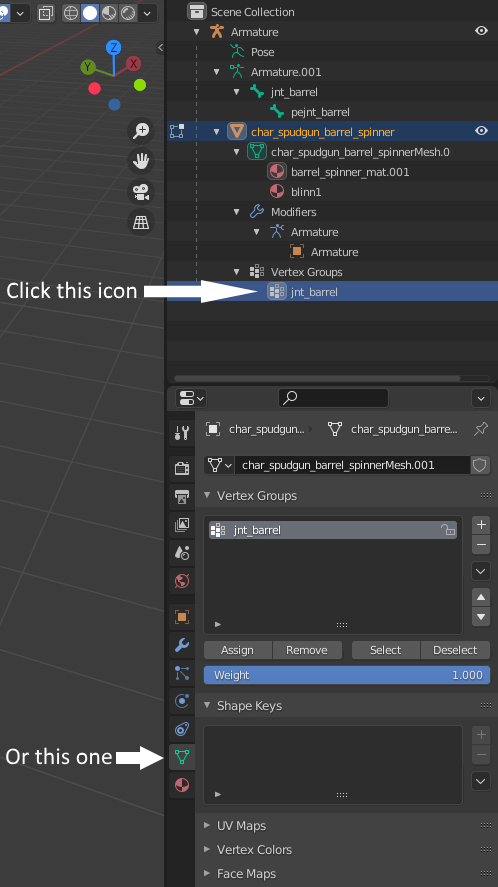Select wireframe viewport shading

tap(71, 13)
